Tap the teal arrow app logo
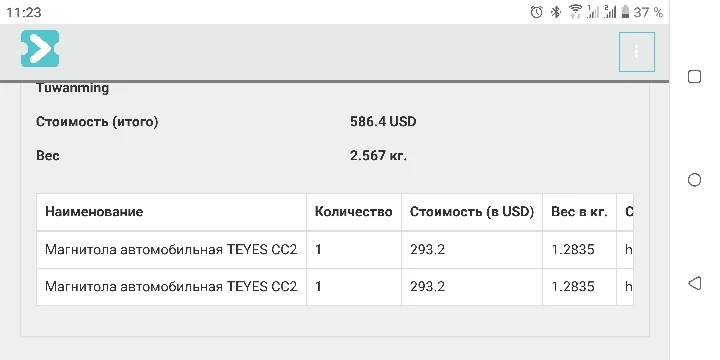This screenshot has width=720, height=360. click(x=40, y=49)
